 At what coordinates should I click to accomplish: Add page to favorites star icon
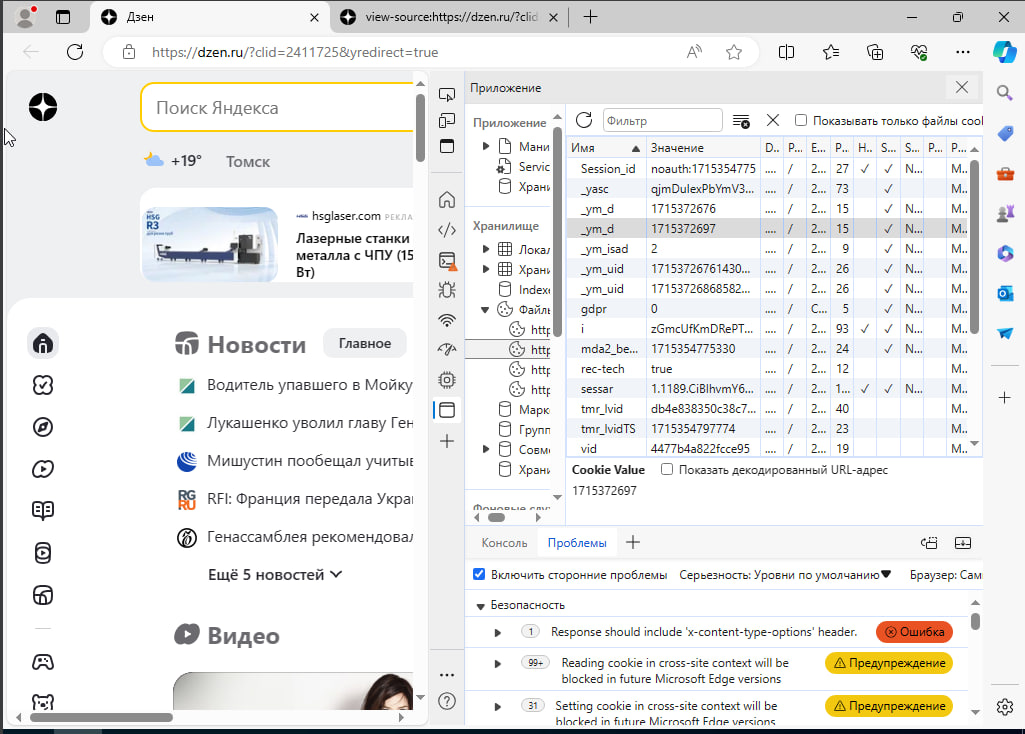pos(734,52)
